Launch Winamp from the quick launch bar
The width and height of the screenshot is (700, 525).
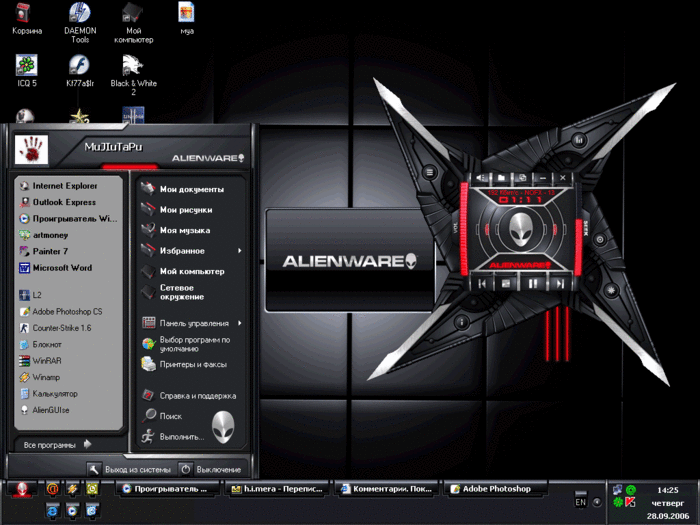coord(72,489)
